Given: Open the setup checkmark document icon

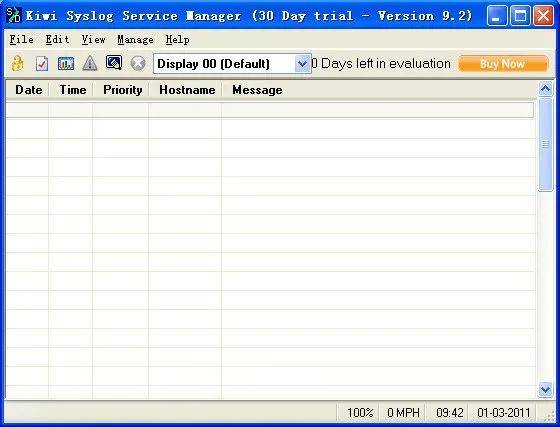Looking at the screenshot, I should [42, 64].
